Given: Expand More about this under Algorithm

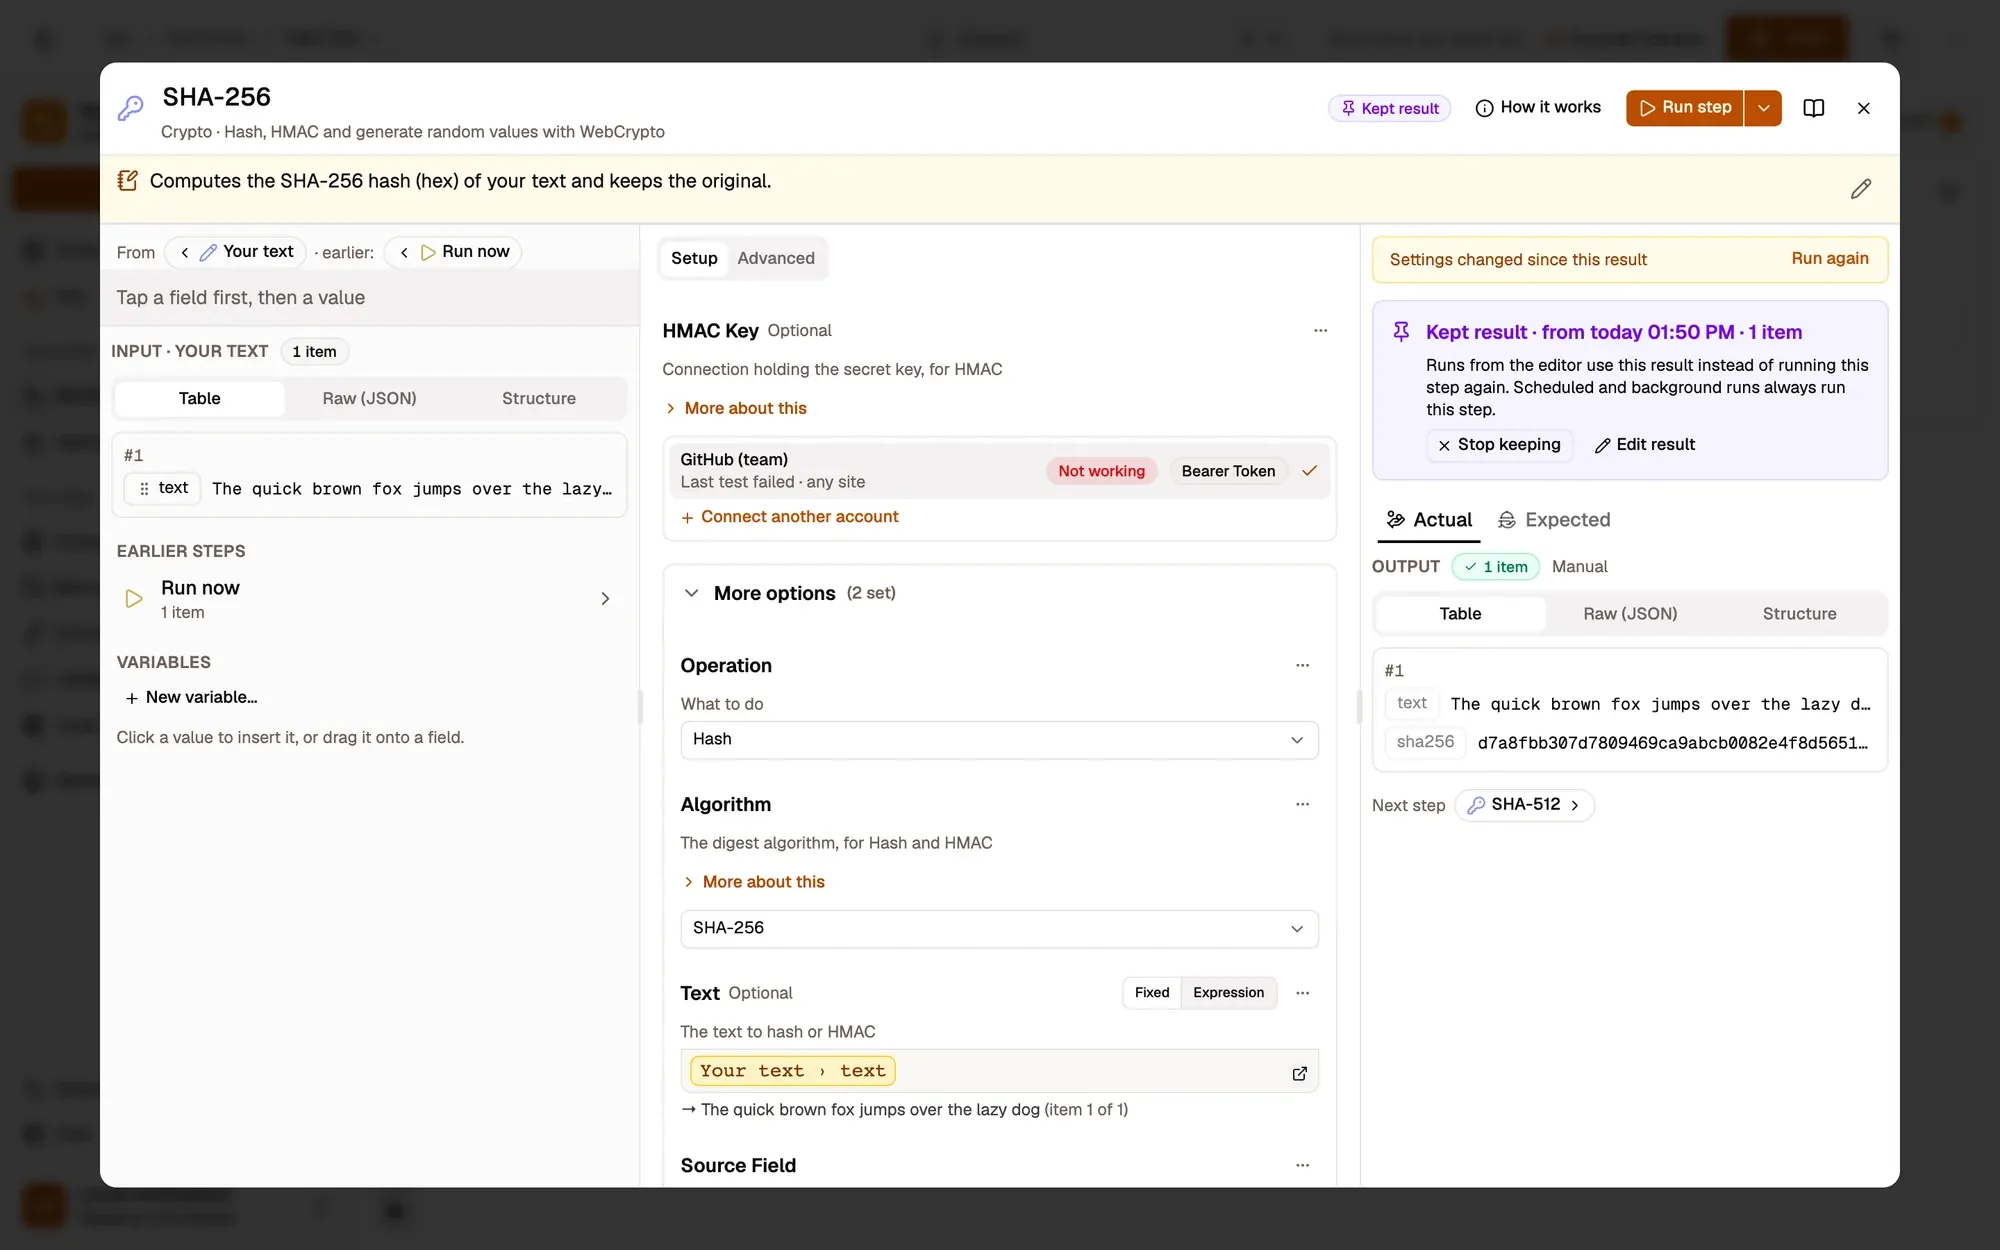Looking at the screenshot, I should [x=754, y=882].
